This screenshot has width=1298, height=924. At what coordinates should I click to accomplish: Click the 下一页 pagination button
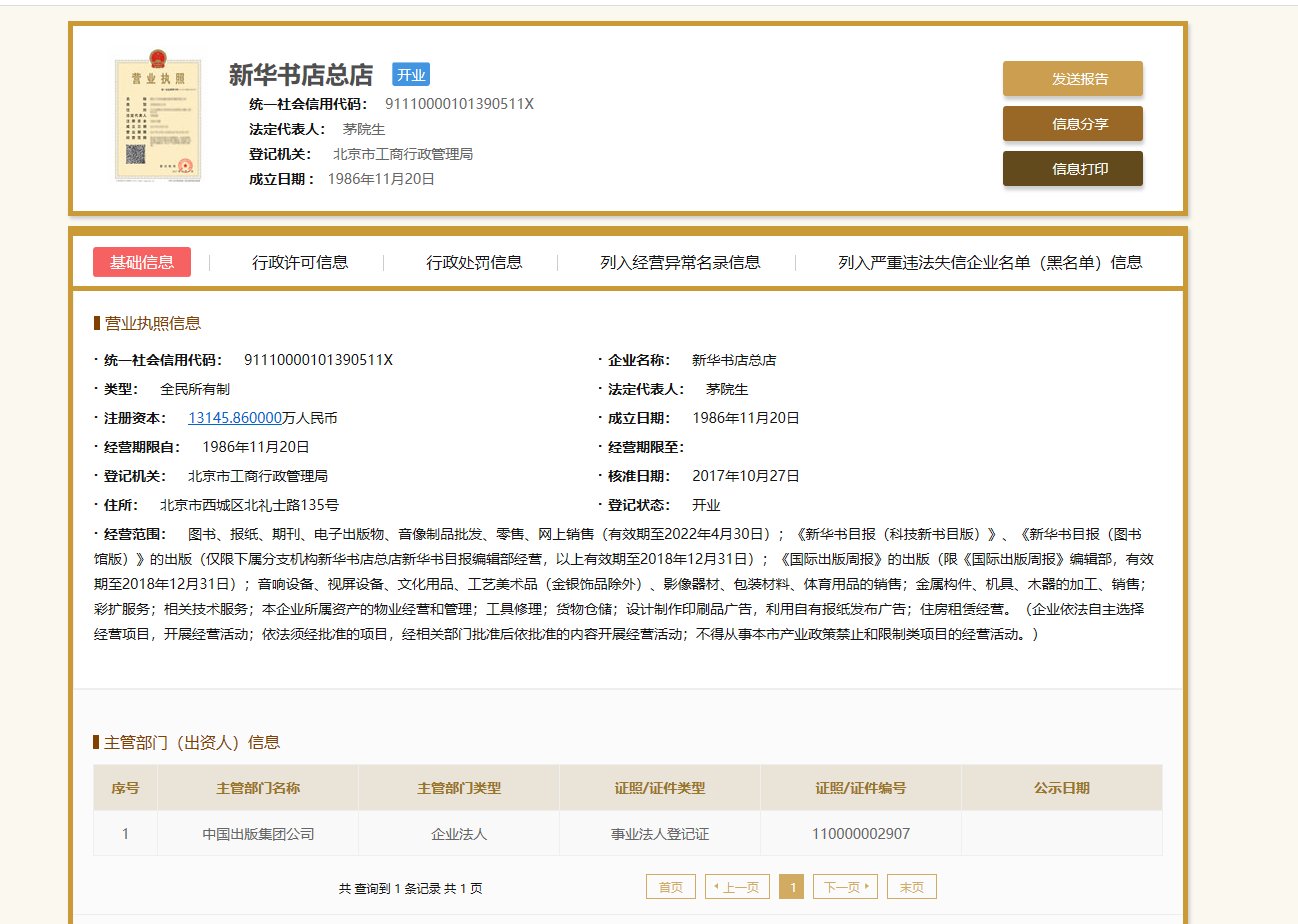point(843,886)
